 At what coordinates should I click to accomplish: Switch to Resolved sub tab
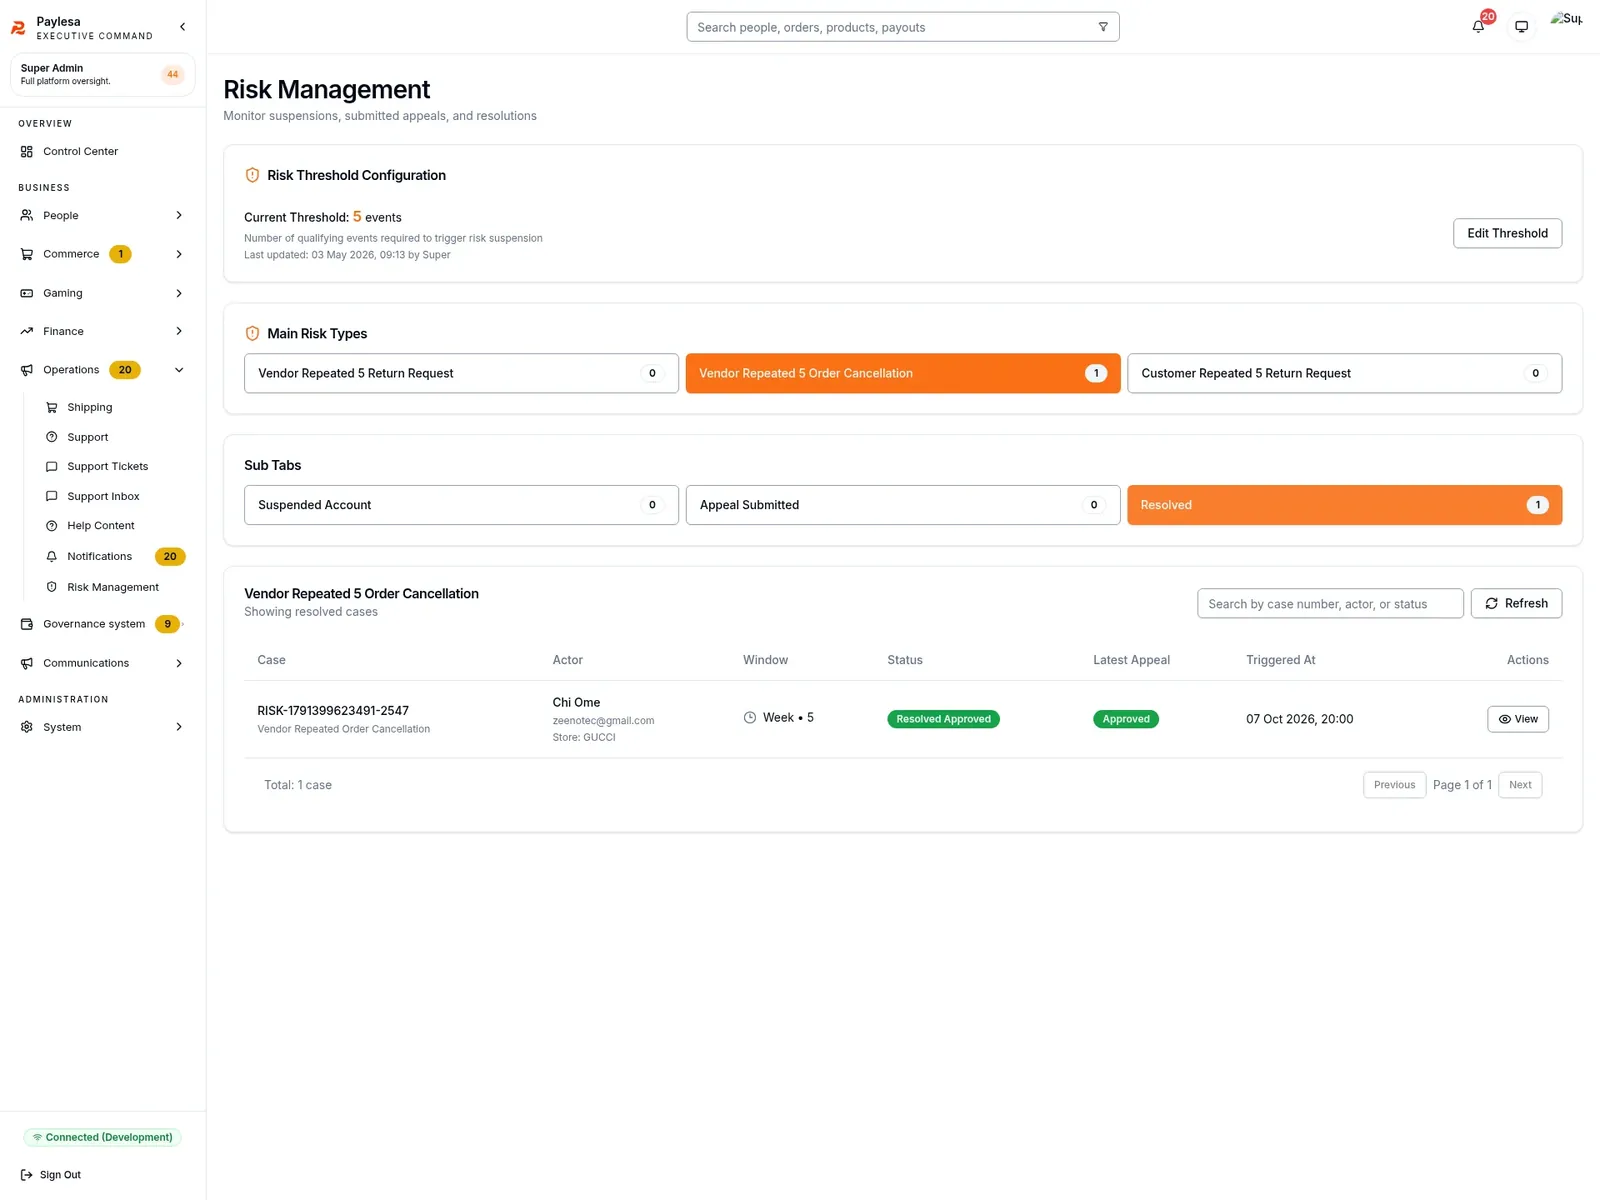coord(1345,505)
